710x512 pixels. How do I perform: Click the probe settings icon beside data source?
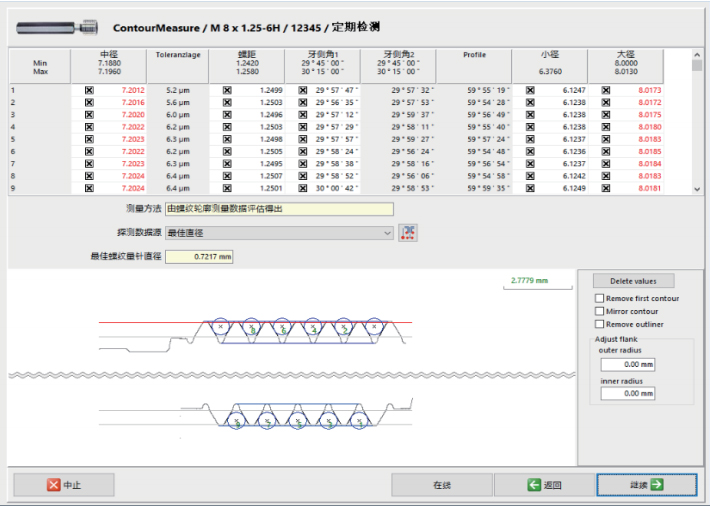408,233
